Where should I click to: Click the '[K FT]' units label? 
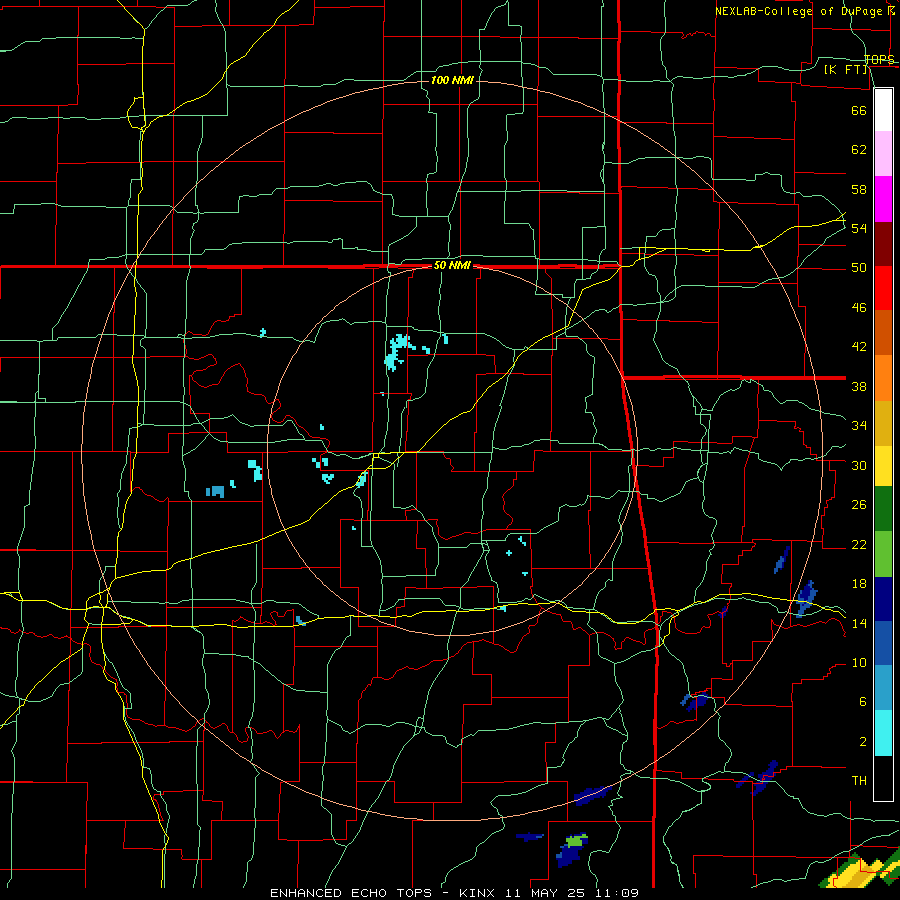845,70
